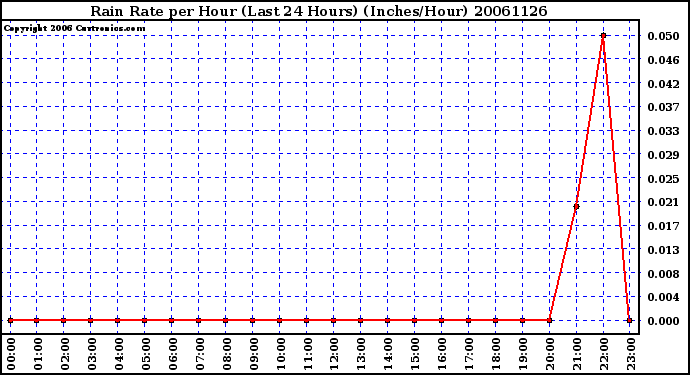
Task: Select the 0.050 peak data point at 22:00
Action: pos(603,36)
